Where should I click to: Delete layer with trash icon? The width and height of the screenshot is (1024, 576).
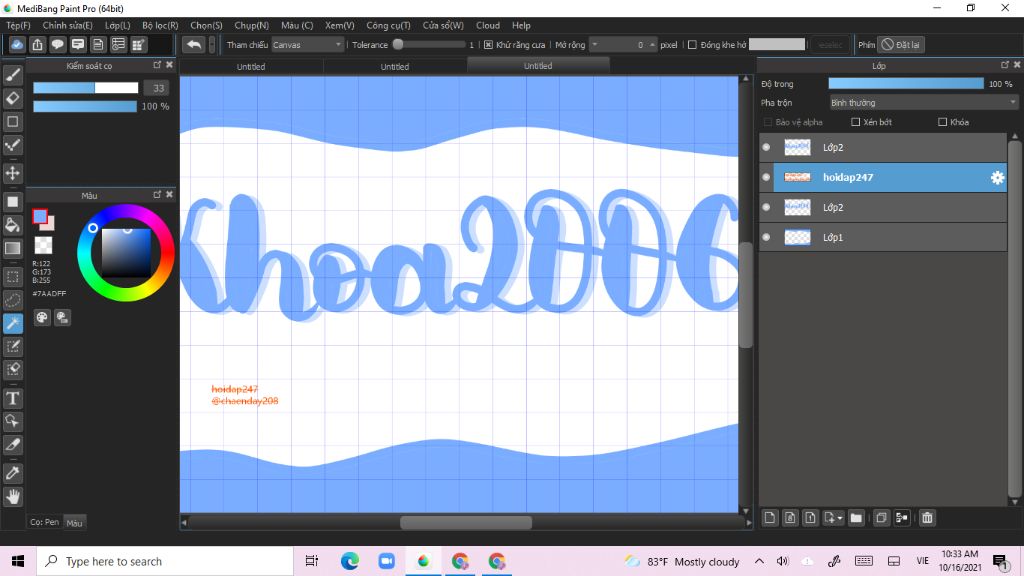[927, 518]
